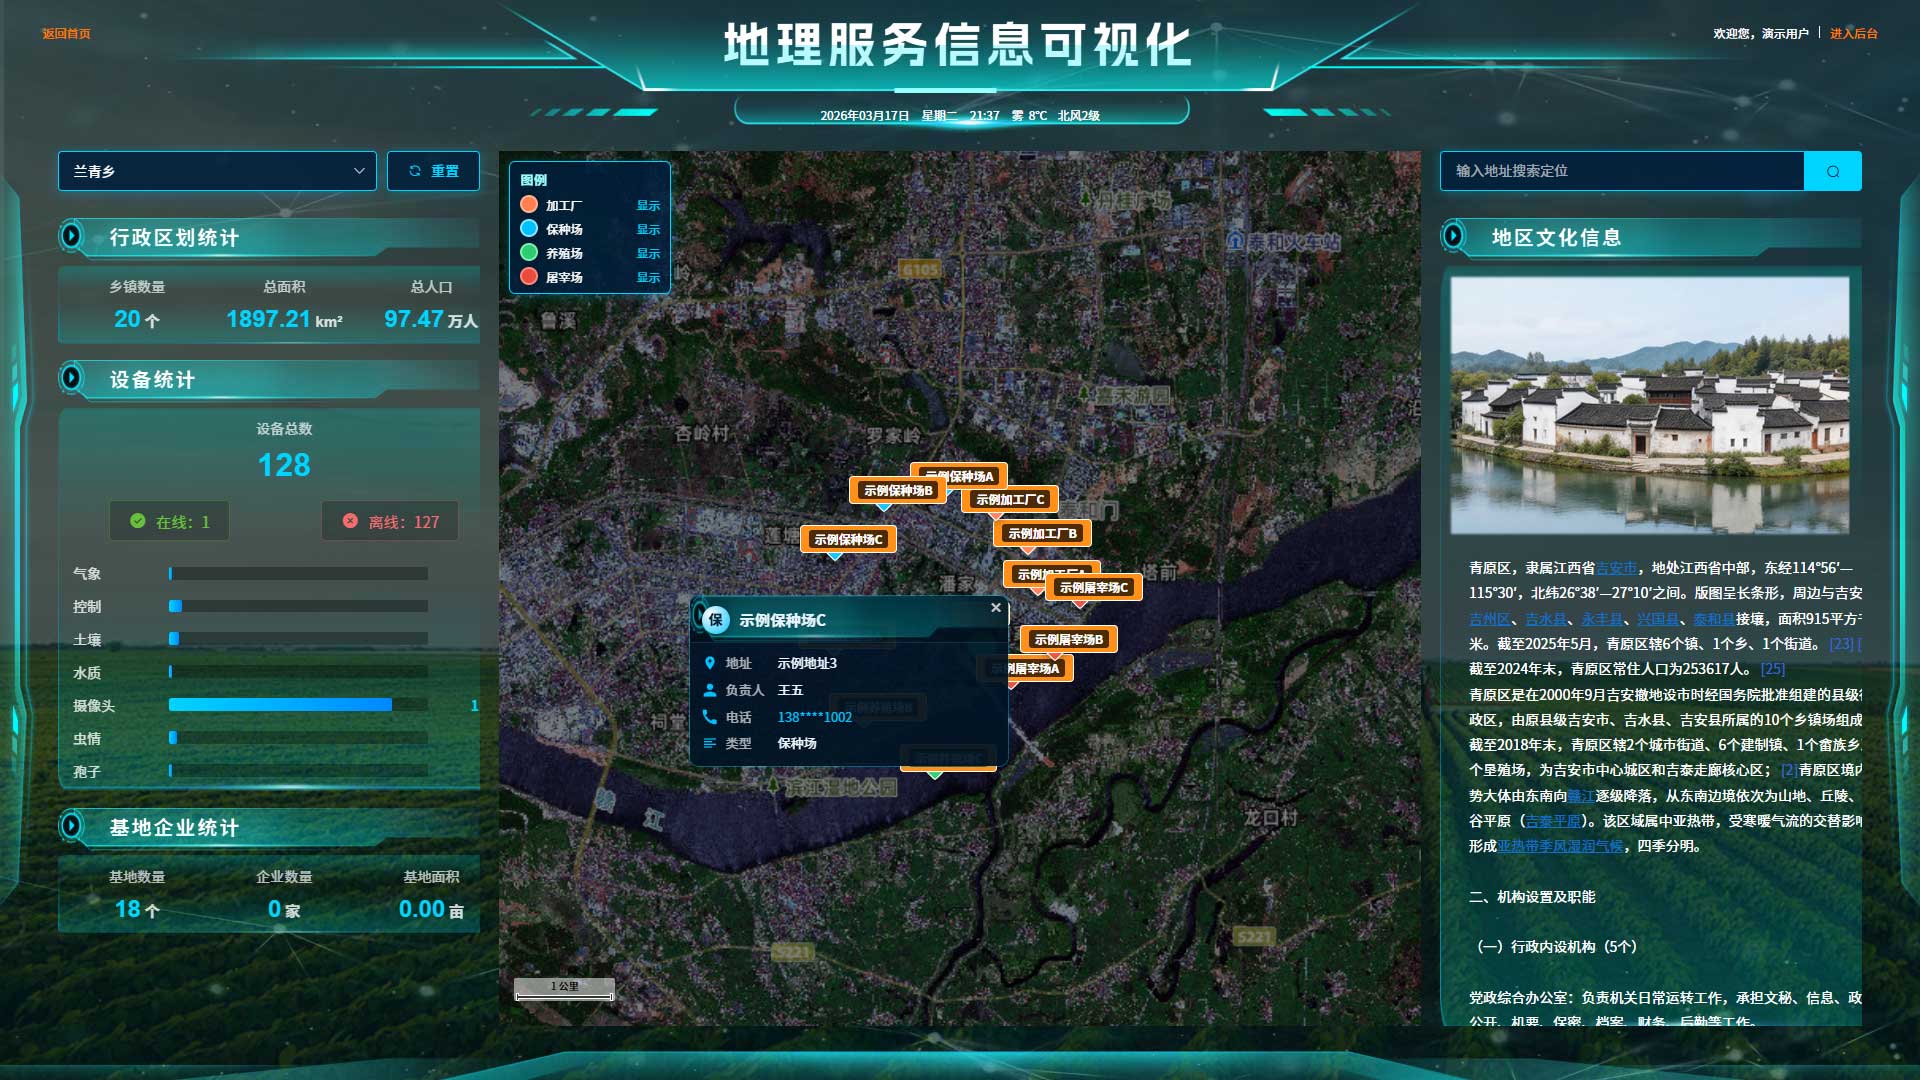Toggle 显示 for 保种场 layer
This screenshot has height=1080, width=1920.
point(648,229)
